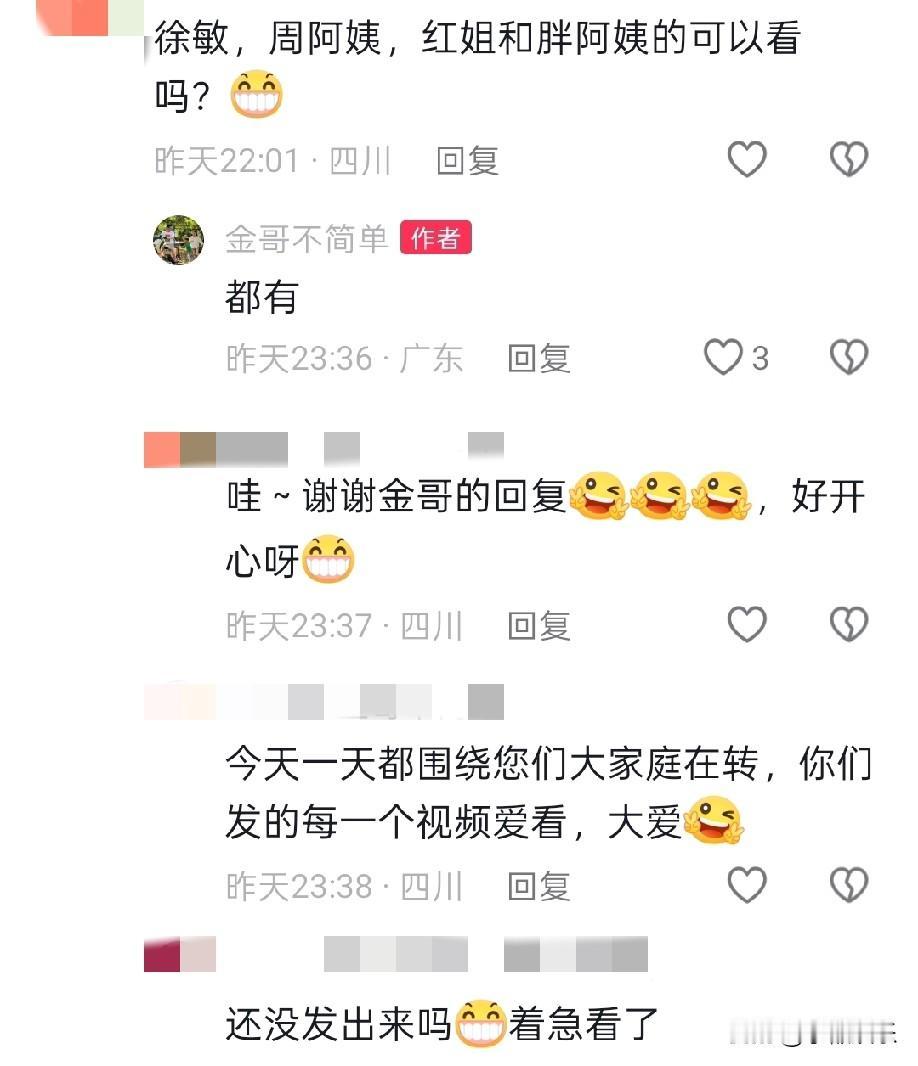The image size is (918, 1066).
Task: Tap the top commenter's blurred avatar
Action: click(90, 18)
